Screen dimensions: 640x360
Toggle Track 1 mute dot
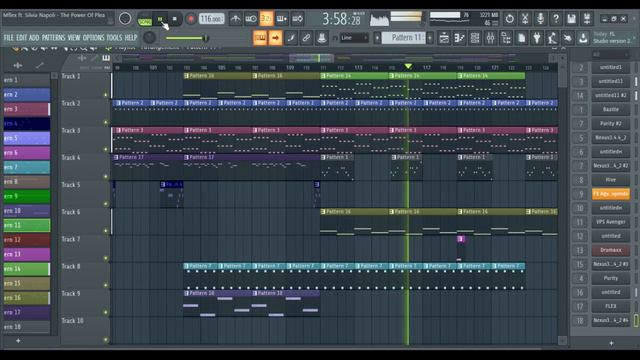[x=106, y=95]
